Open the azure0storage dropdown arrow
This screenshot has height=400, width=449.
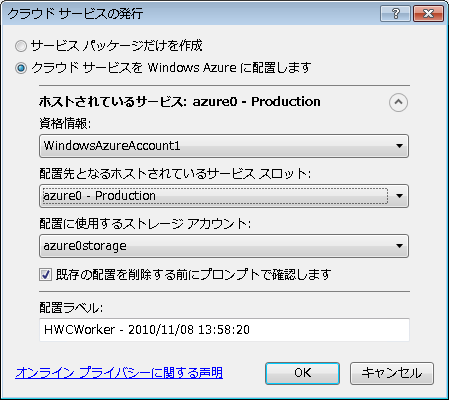pos(399,246)
